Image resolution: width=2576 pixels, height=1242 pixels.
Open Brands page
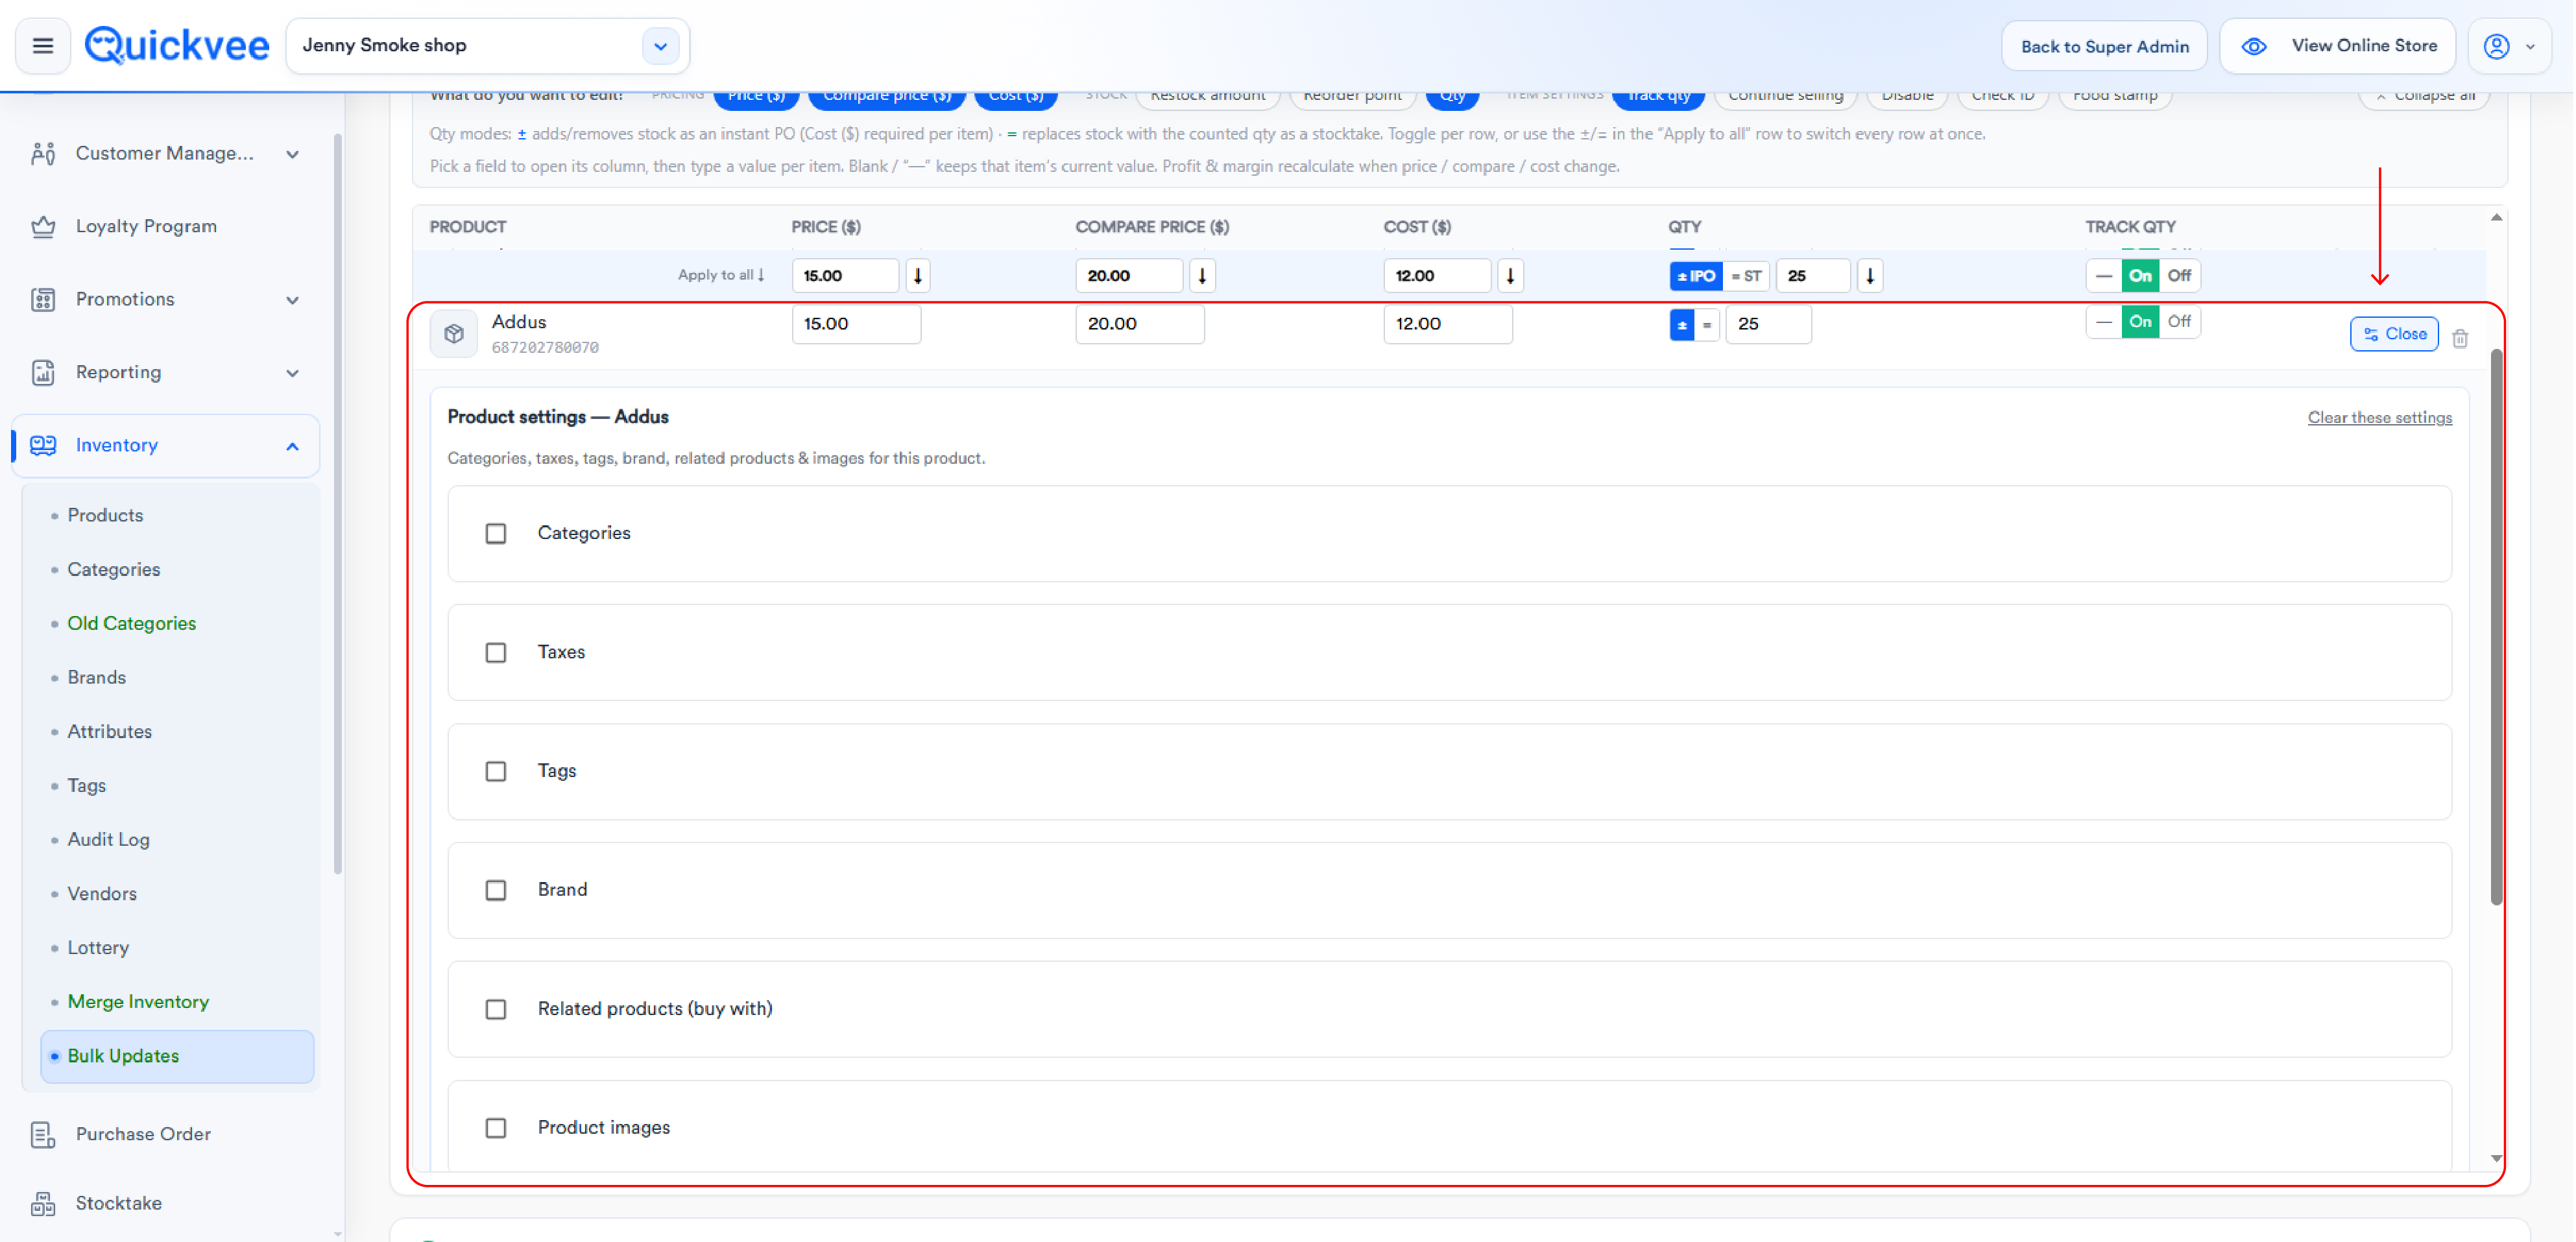[x=97, y=678]
